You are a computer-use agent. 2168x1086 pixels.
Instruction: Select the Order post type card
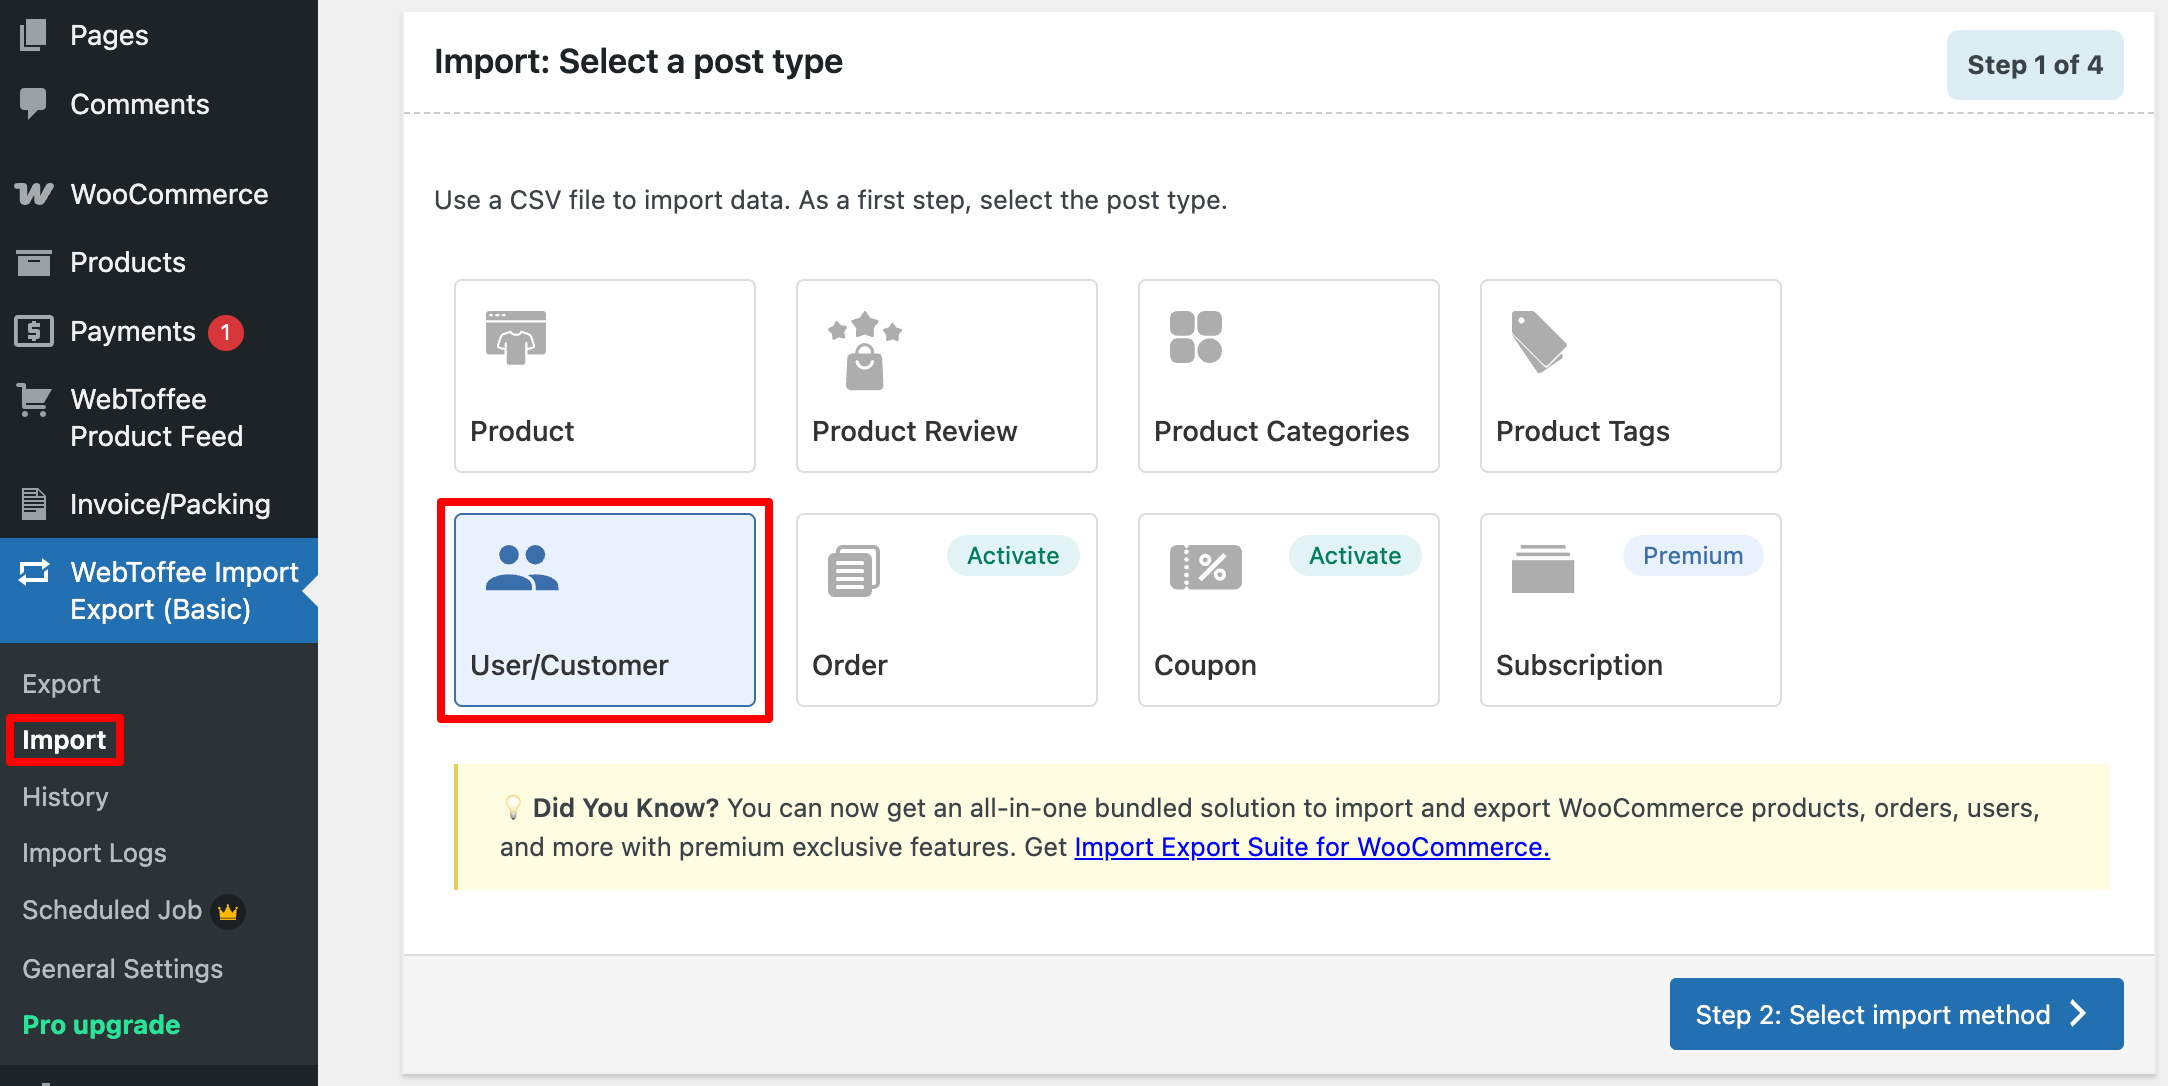pos(947,610)
